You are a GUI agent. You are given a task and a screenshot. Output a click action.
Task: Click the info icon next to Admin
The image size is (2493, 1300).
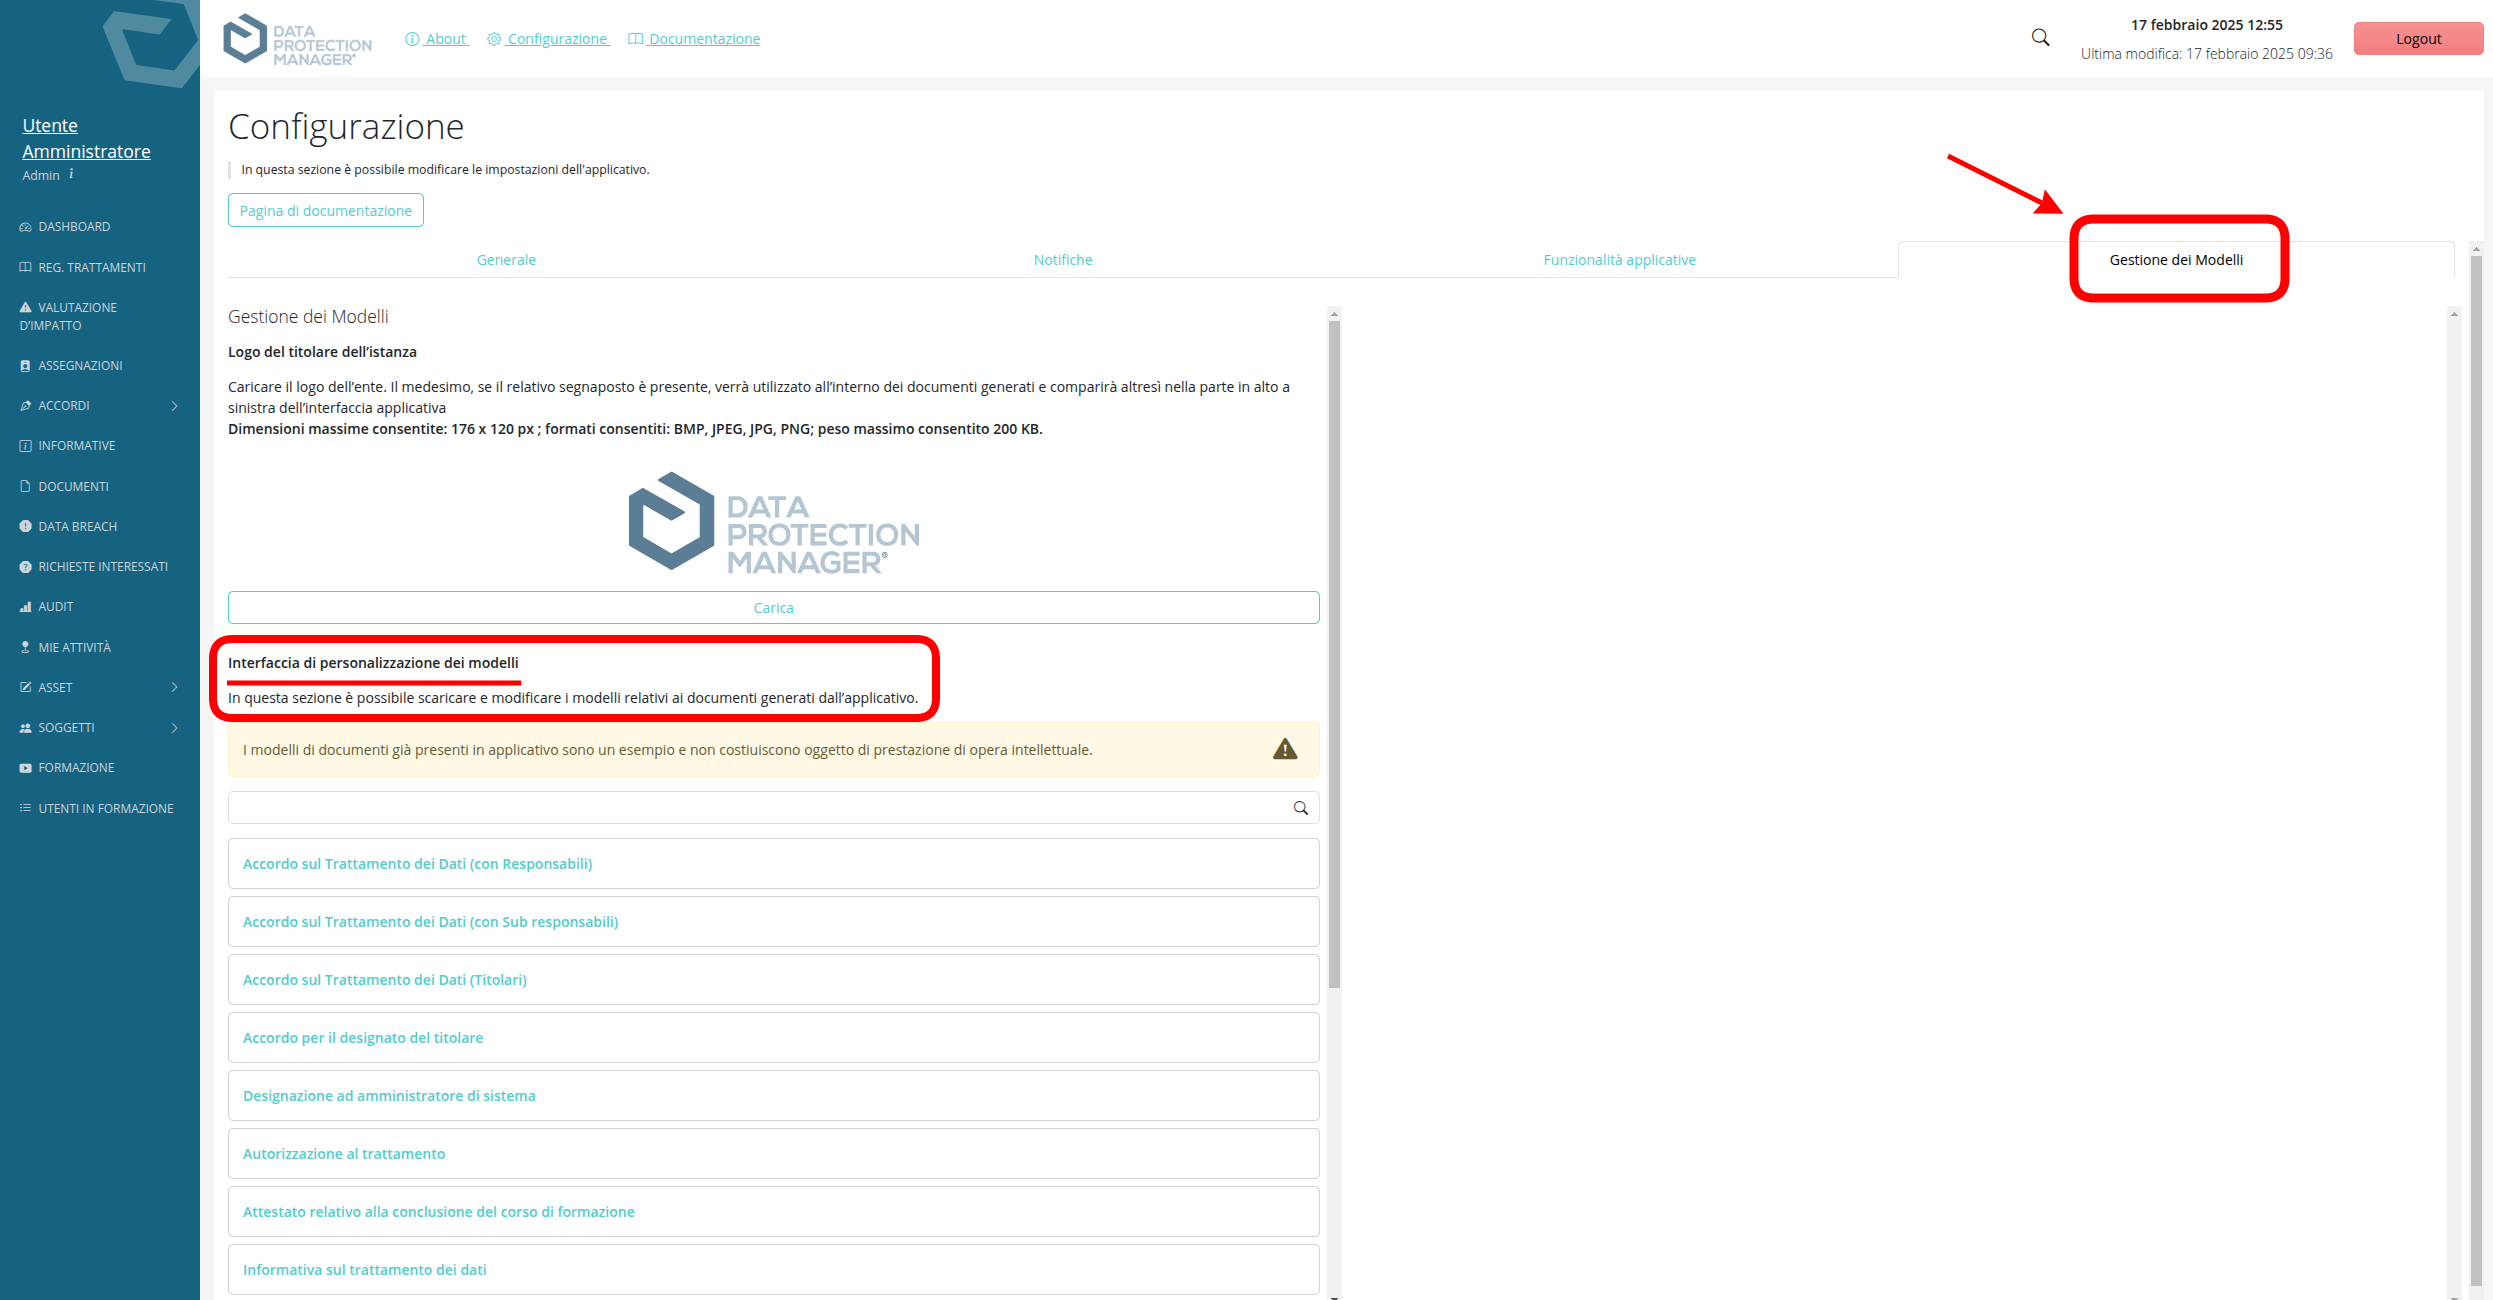pyautogui.click(x=71, y=174)
